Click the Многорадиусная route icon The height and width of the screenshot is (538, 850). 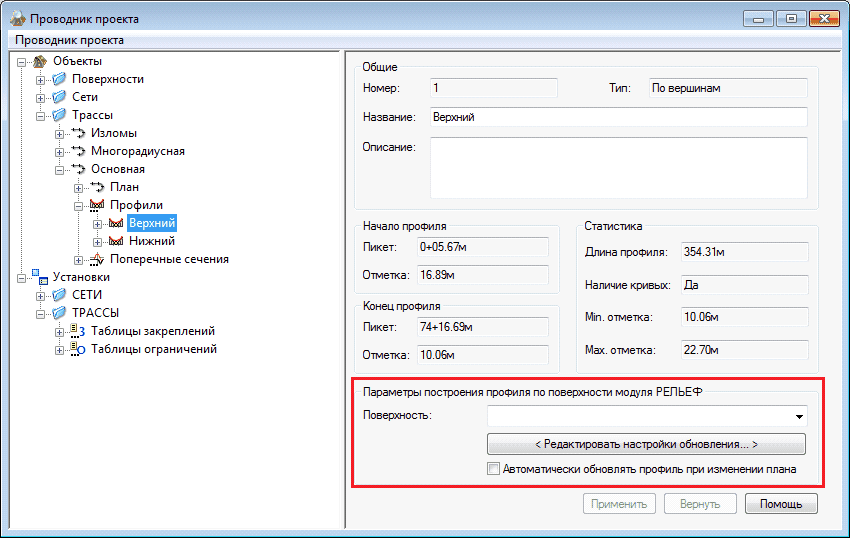79,151
